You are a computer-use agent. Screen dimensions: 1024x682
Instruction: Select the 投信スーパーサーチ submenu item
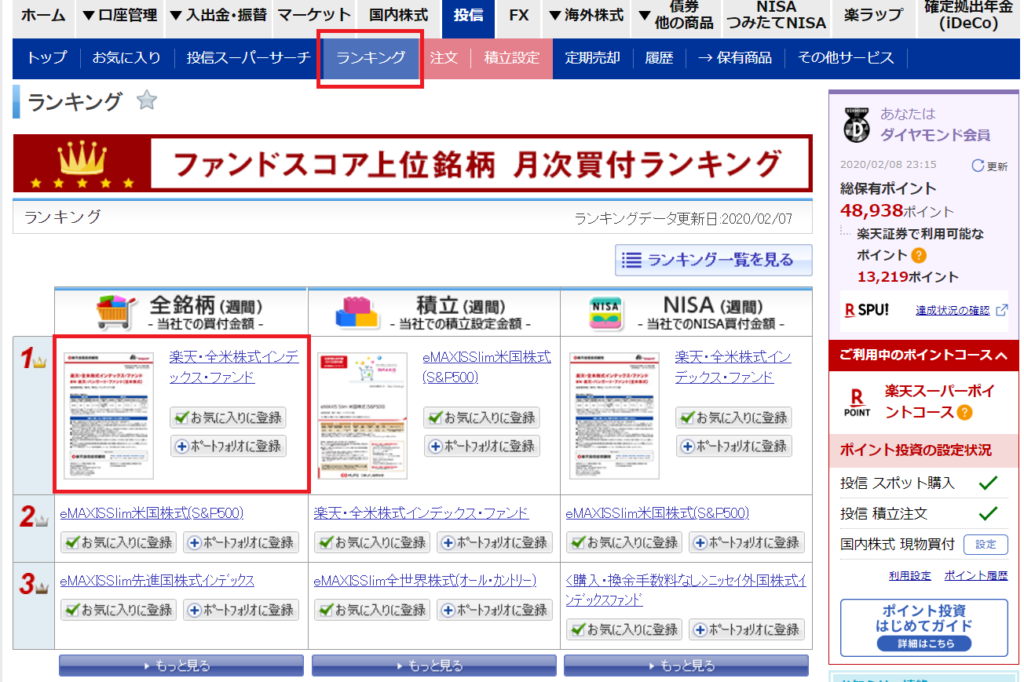pos(248,57)
